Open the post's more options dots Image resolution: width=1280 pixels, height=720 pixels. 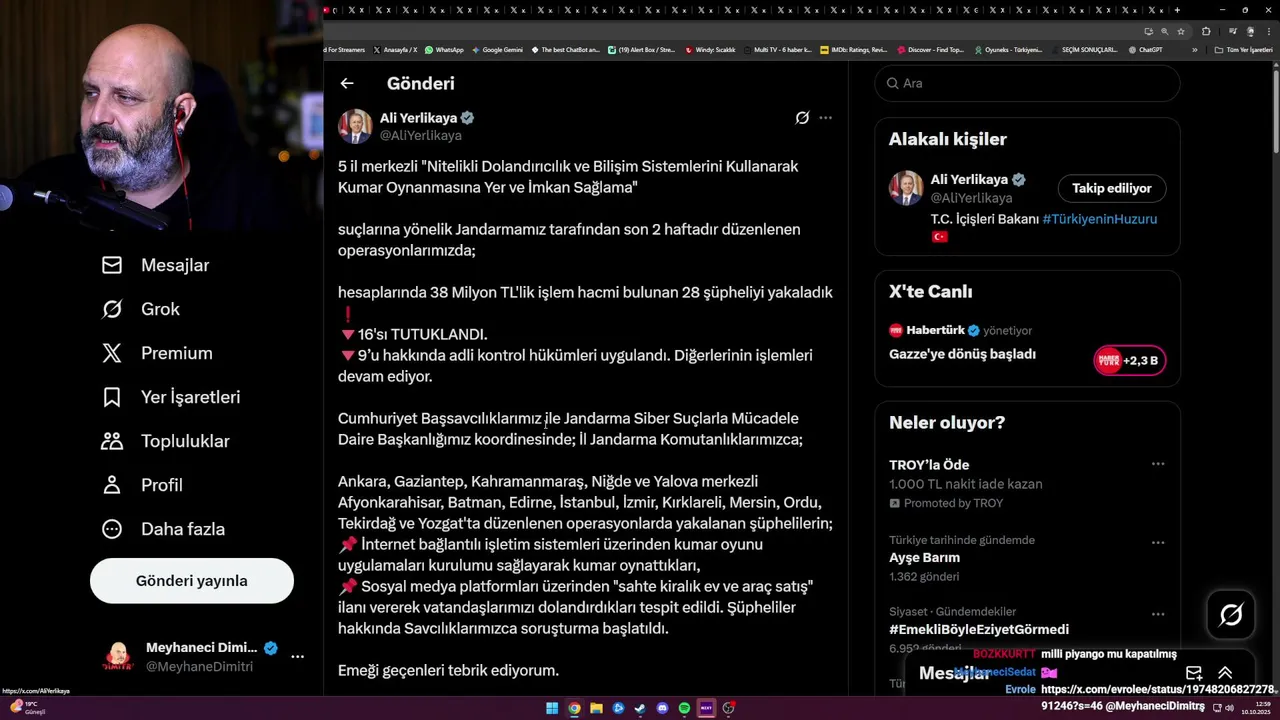click(x=825, y=118)
